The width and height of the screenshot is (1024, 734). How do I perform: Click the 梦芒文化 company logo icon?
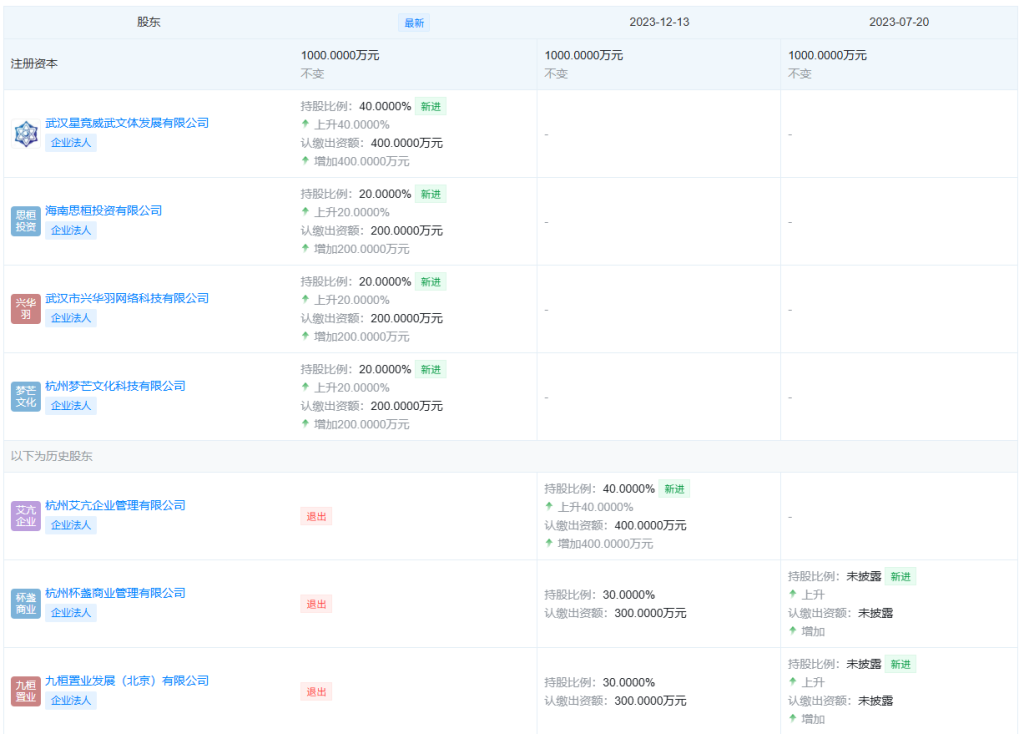coord(26,396)
